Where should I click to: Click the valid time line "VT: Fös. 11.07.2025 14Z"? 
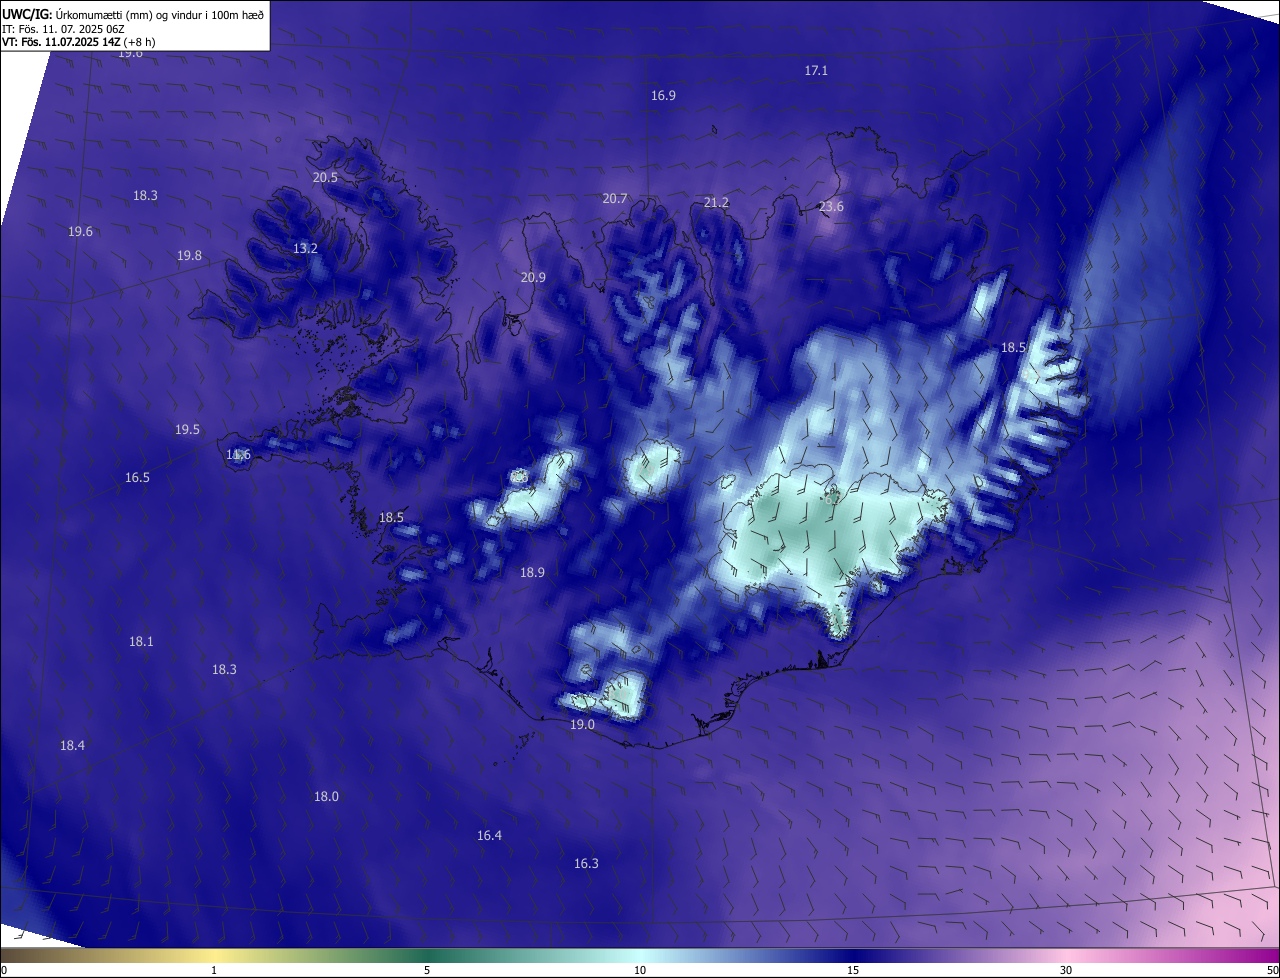click(60, 42)
